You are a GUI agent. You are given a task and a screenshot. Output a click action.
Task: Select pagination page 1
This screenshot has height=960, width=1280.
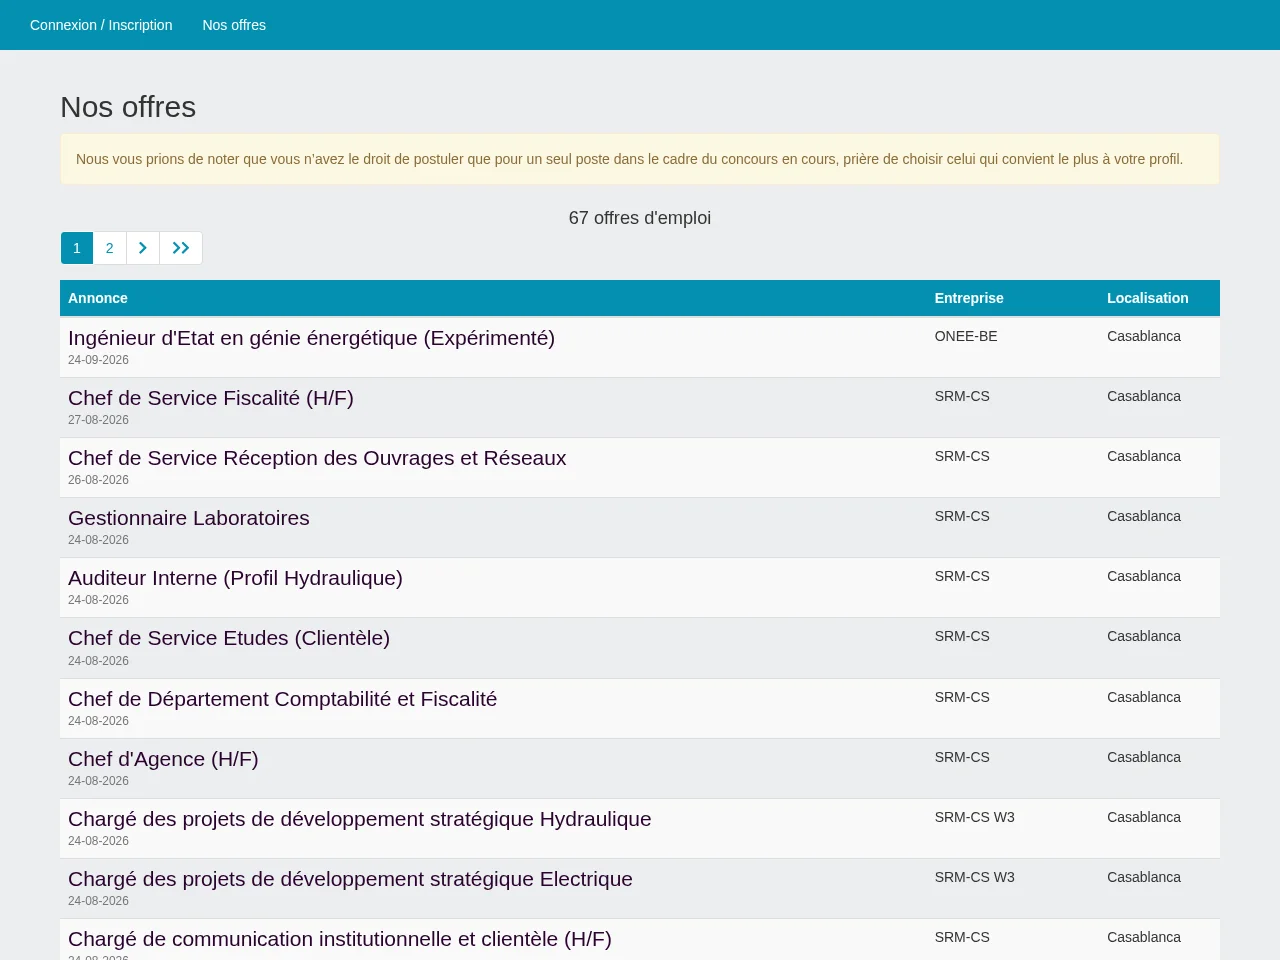77,248
